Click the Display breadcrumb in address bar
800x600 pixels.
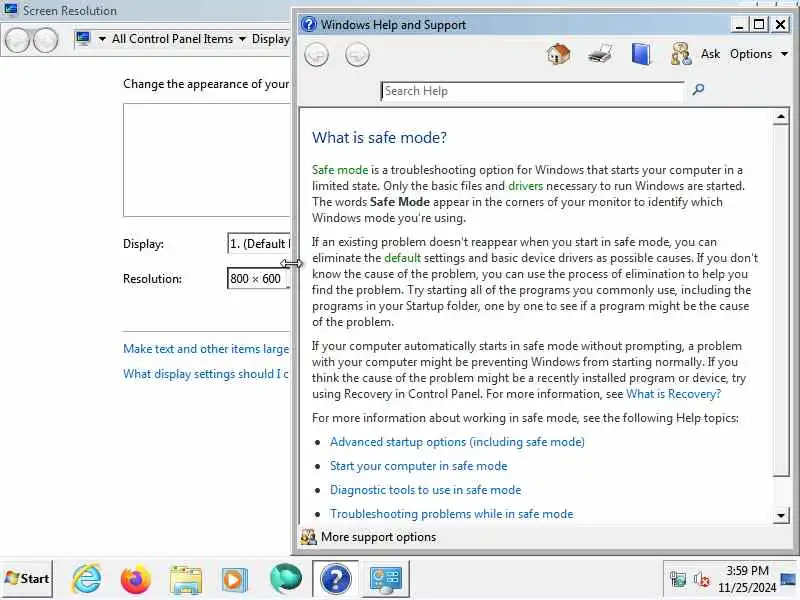coord(270,39)
